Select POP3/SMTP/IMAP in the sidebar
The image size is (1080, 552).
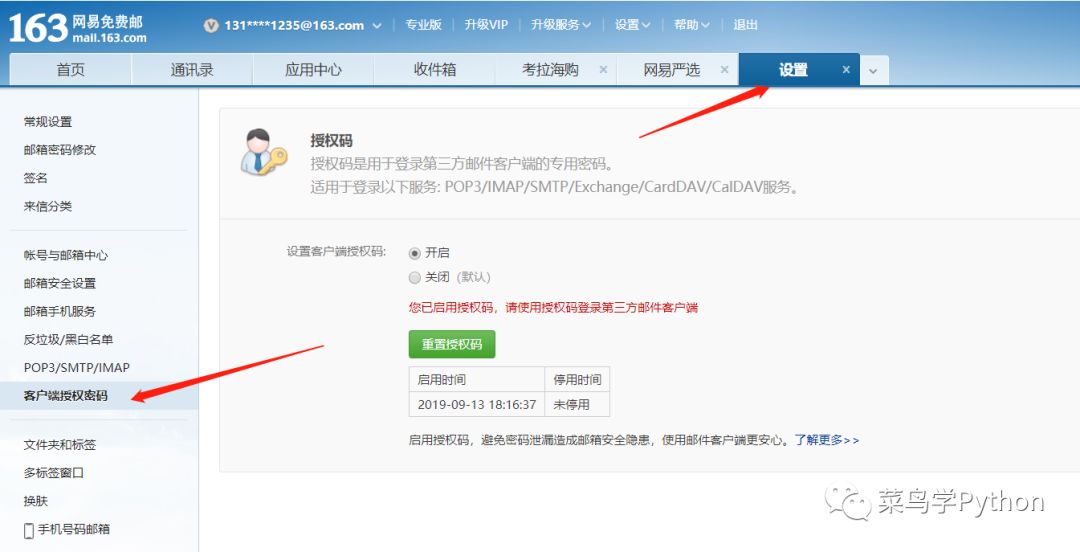click(76, 368)
